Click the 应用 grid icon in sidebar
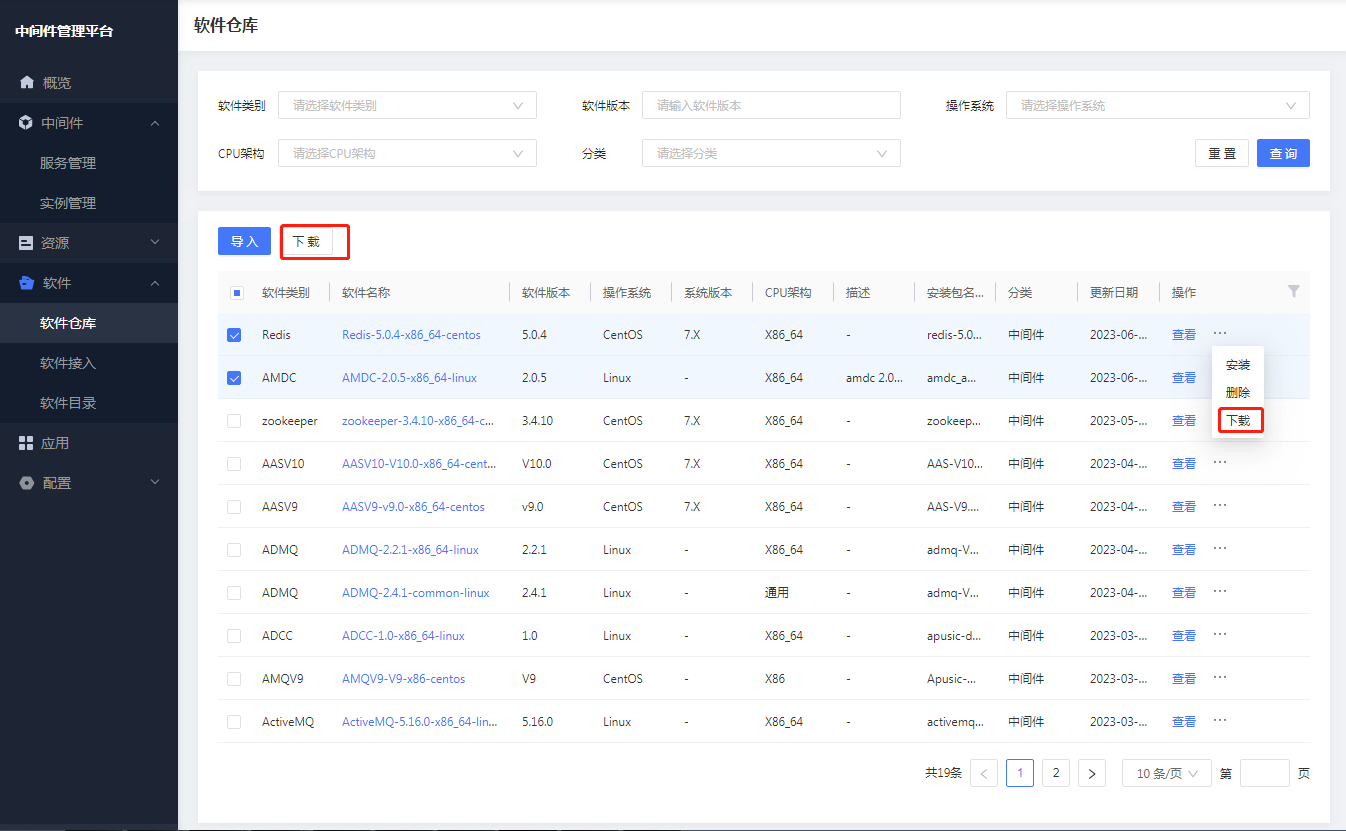Screen dimensions: 1346x831 [27, 443]
